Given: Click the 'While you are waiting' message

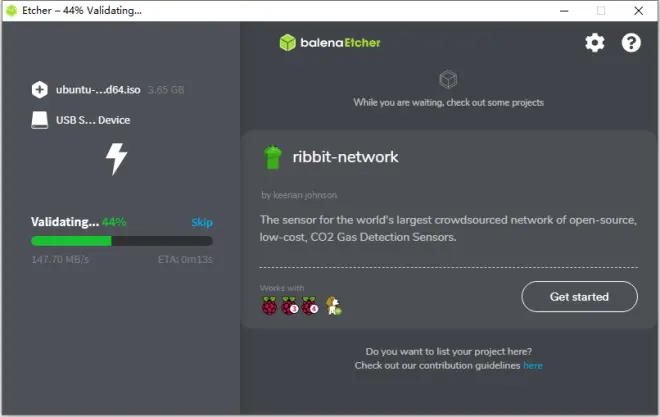Looking at the screenshot, I should 448,103.
